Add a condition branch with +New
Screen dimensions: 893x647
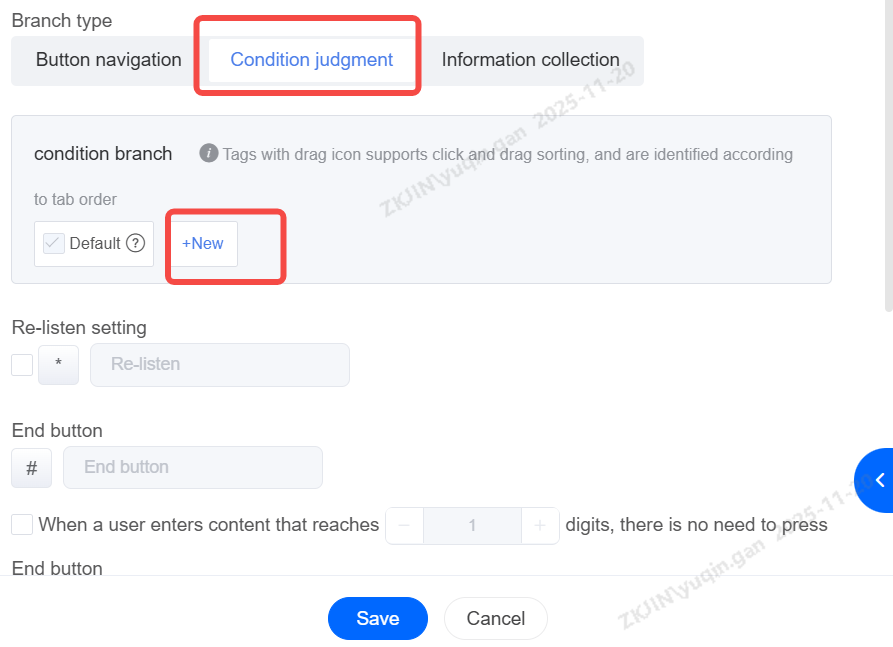click(203, 244)
